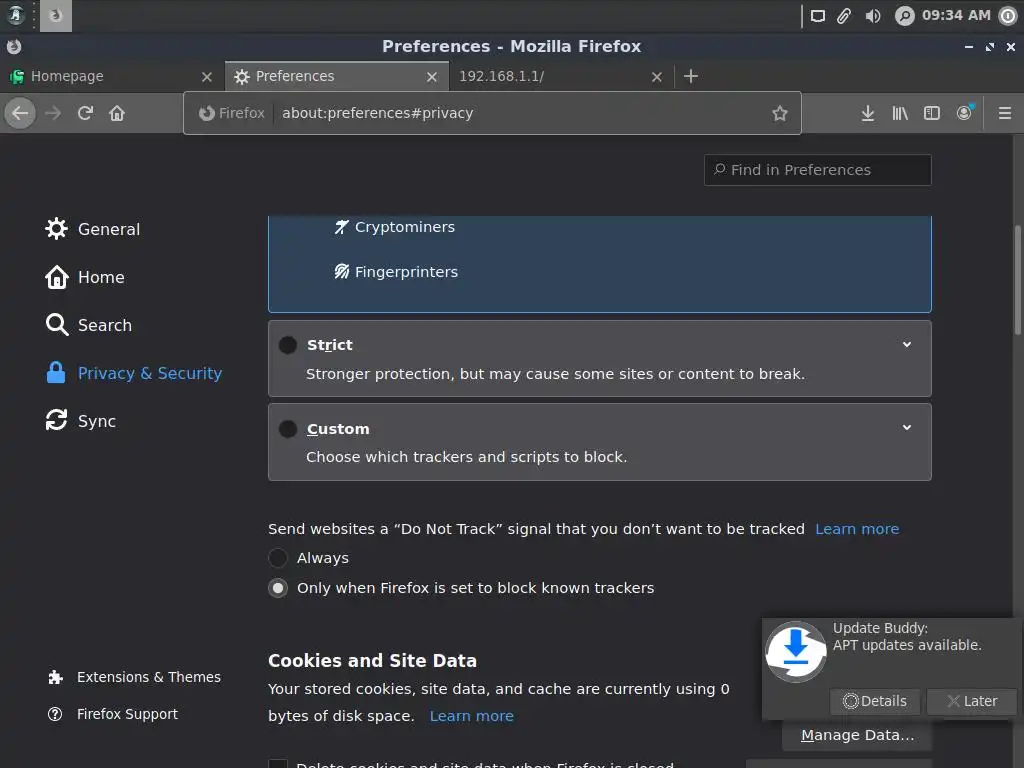Open the Downloads arrow icon
Screen dimensions: 1024x768
click(x=868, y=113)
